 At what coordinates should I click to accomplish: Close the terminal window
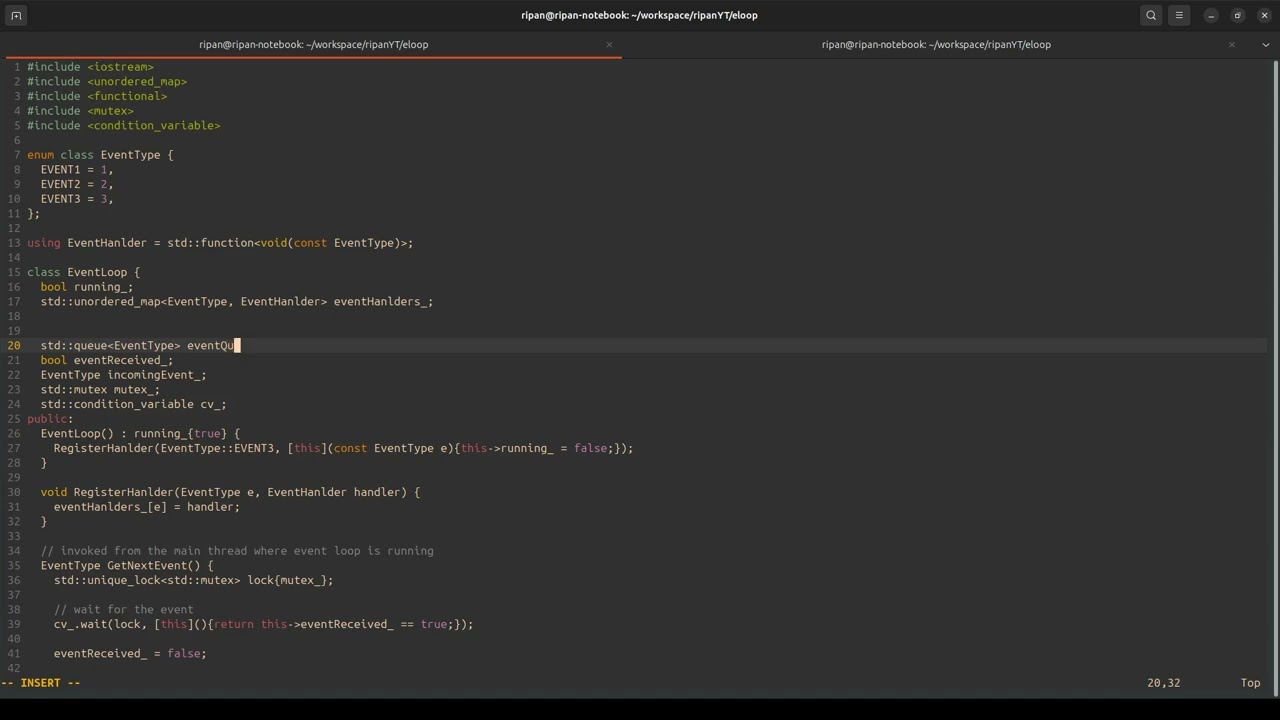point(1265,15)
